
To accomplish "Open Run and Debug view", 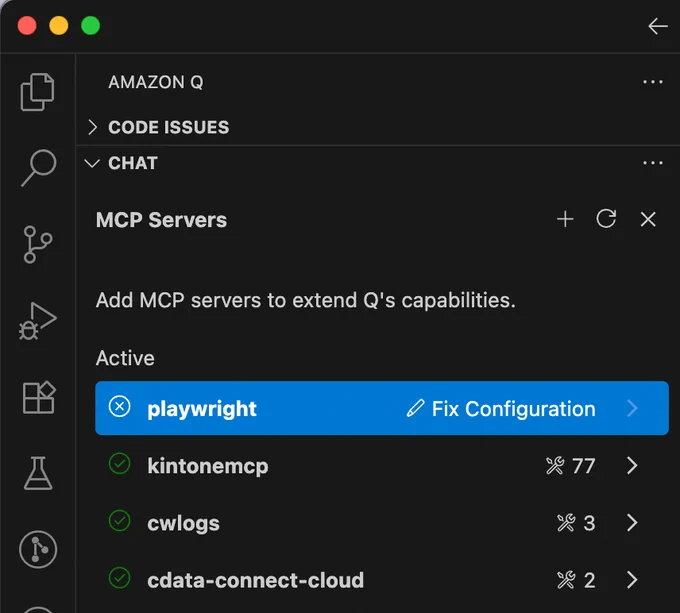I will (37, 321).
